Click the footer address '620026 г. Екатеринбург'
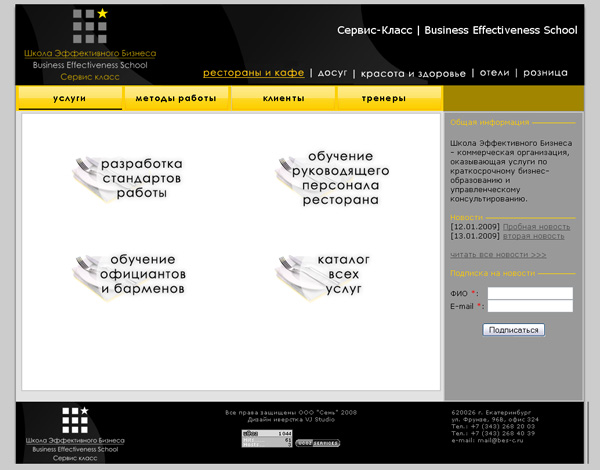600x470 pixels. (491, 413)
